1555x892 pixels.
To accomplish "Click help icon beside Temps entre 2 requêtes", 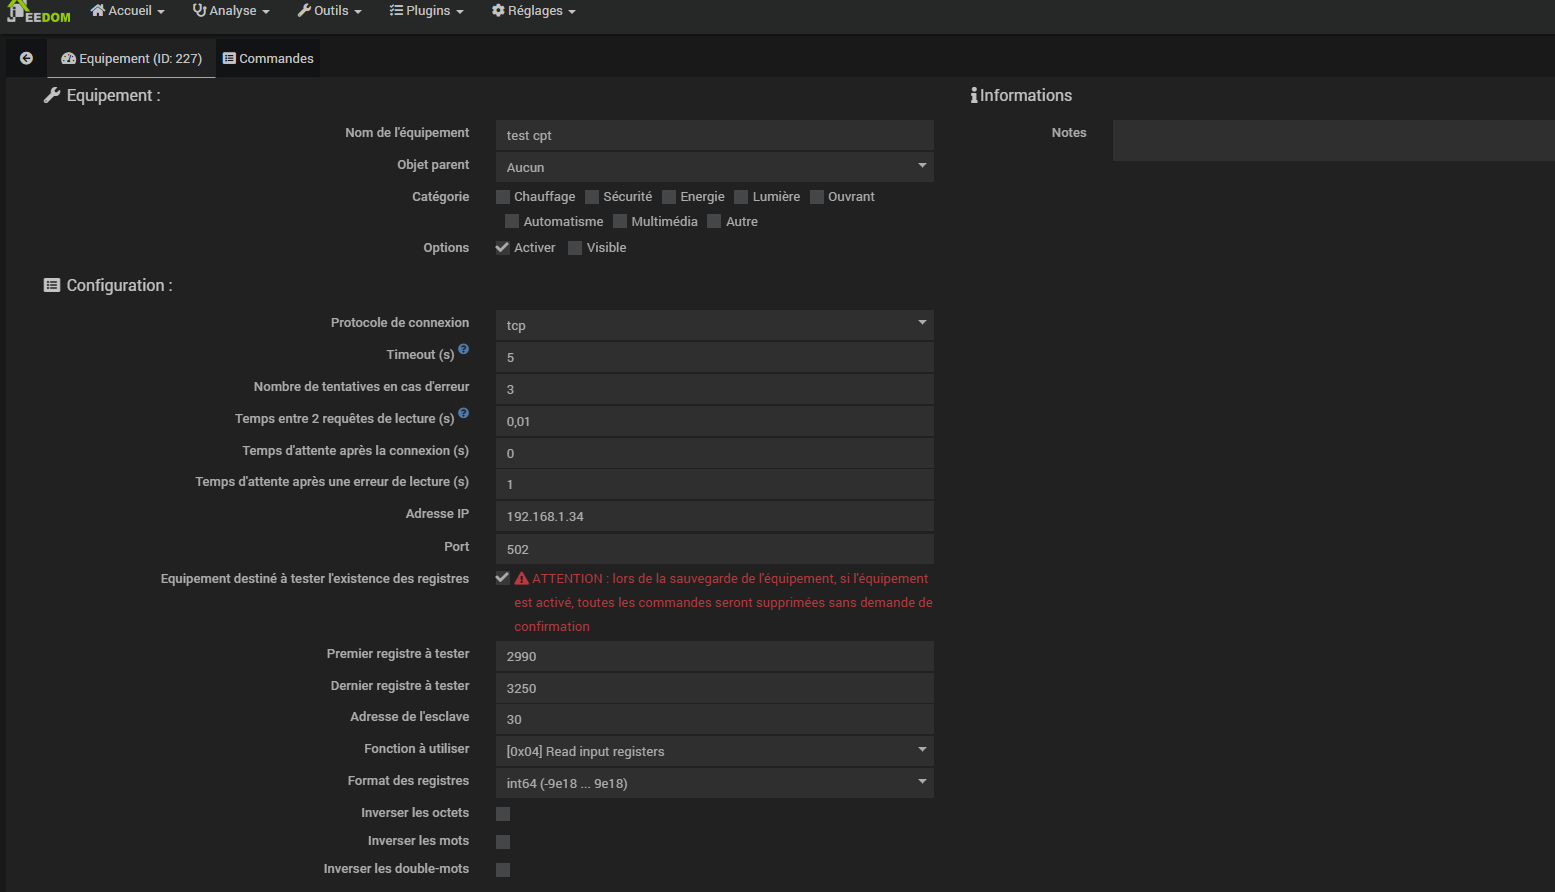I will click(463, 413).
